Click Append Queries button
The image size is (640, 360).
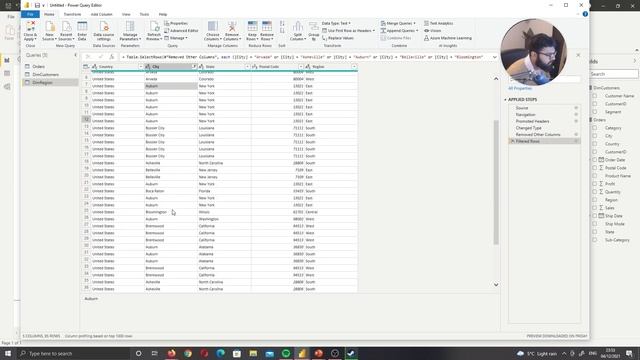(x=399, y=31)
